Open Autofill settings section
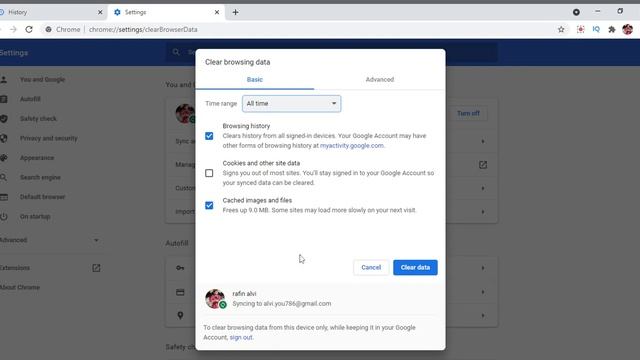The height and width of the screenshot is (360, 640). pos(30,99)
